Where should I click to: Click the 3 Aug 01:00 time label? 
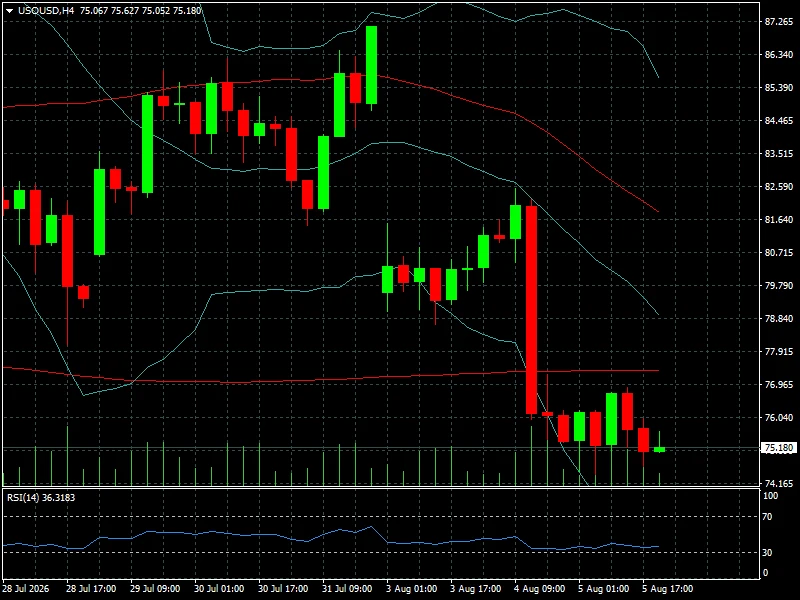click(x=411, y=588)
